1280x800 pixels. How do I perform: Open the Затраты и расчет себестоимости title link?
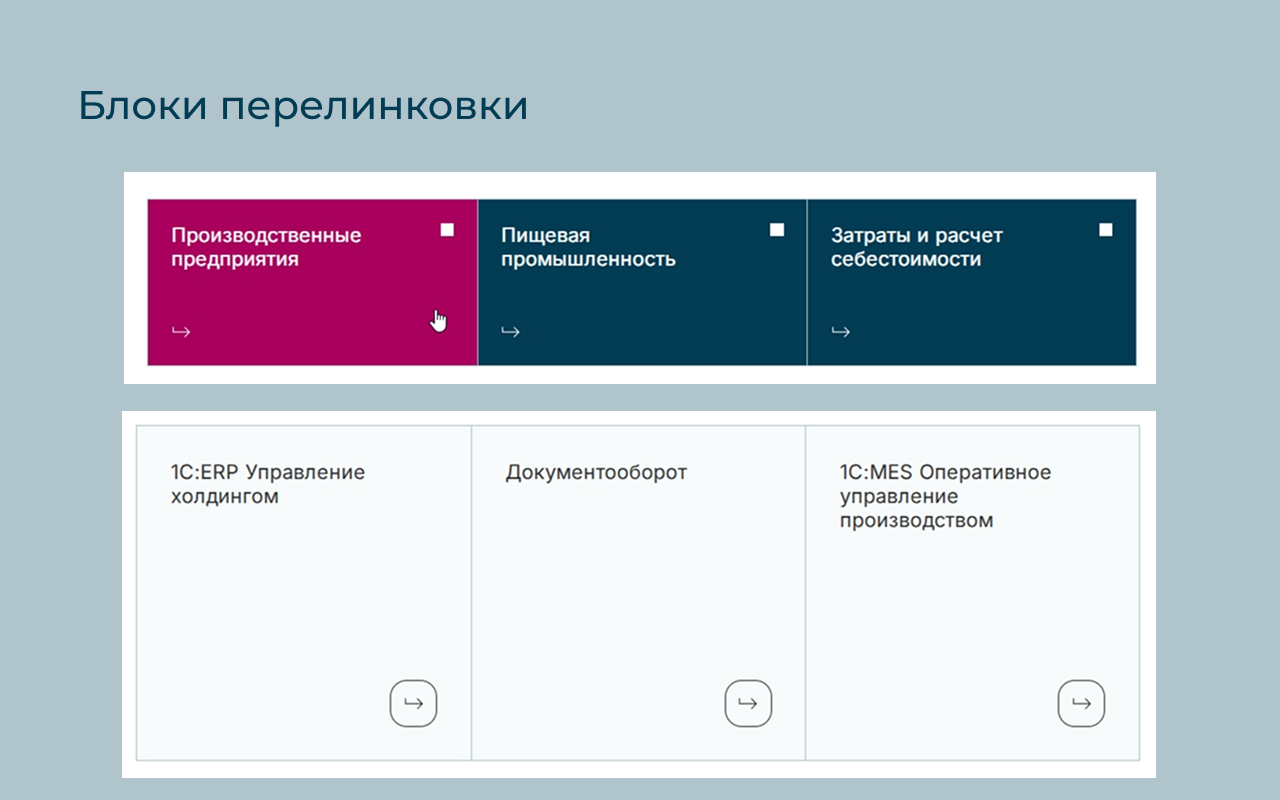(916, 248)
